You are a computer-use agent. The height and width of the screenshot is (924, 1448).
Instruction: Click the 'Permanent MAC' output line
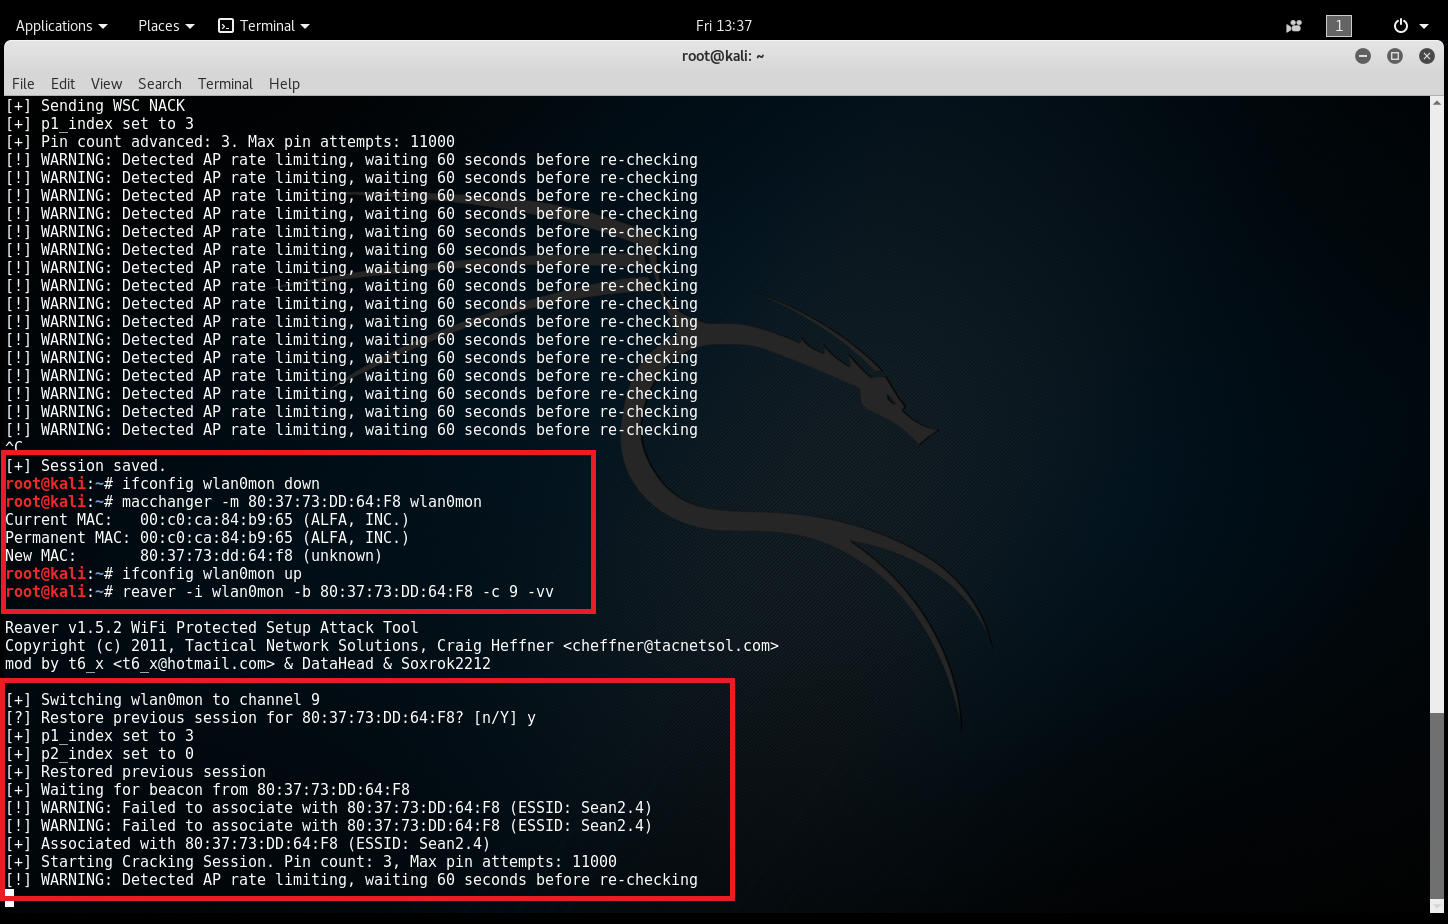point(207,538)
